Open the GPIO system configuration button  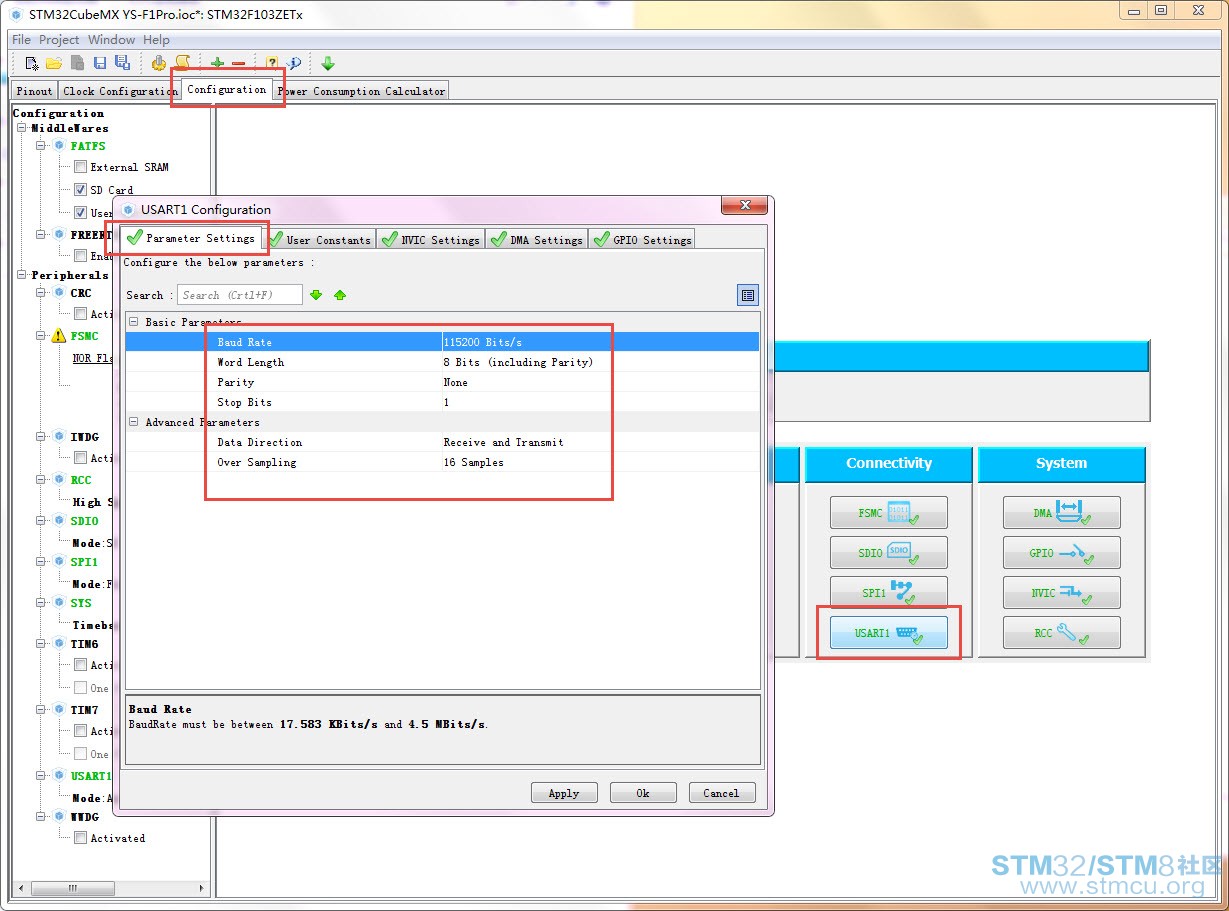[x=1062, y=553]
